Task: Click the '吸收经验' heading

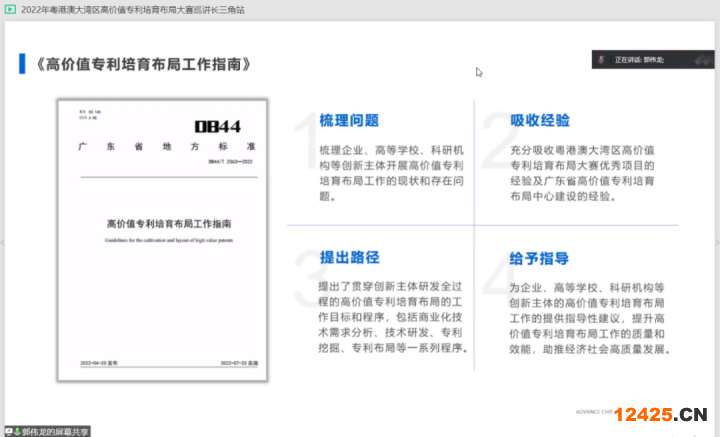Action: [540, 121]
